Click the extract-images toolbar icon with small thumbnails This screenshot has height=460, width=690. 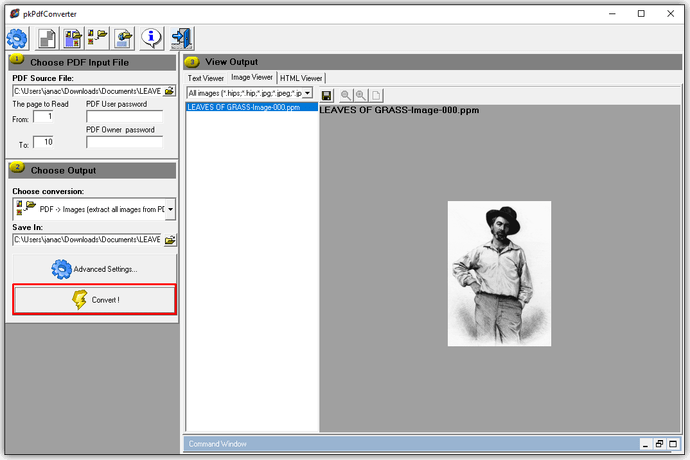pos(98,38)
